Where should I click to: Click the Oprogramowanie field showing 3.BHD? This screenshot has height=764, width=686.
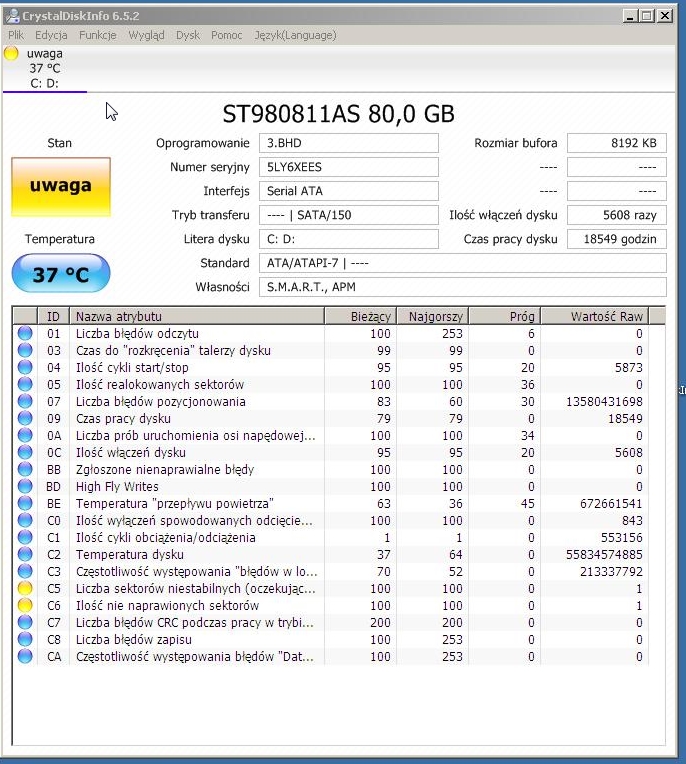349,143
